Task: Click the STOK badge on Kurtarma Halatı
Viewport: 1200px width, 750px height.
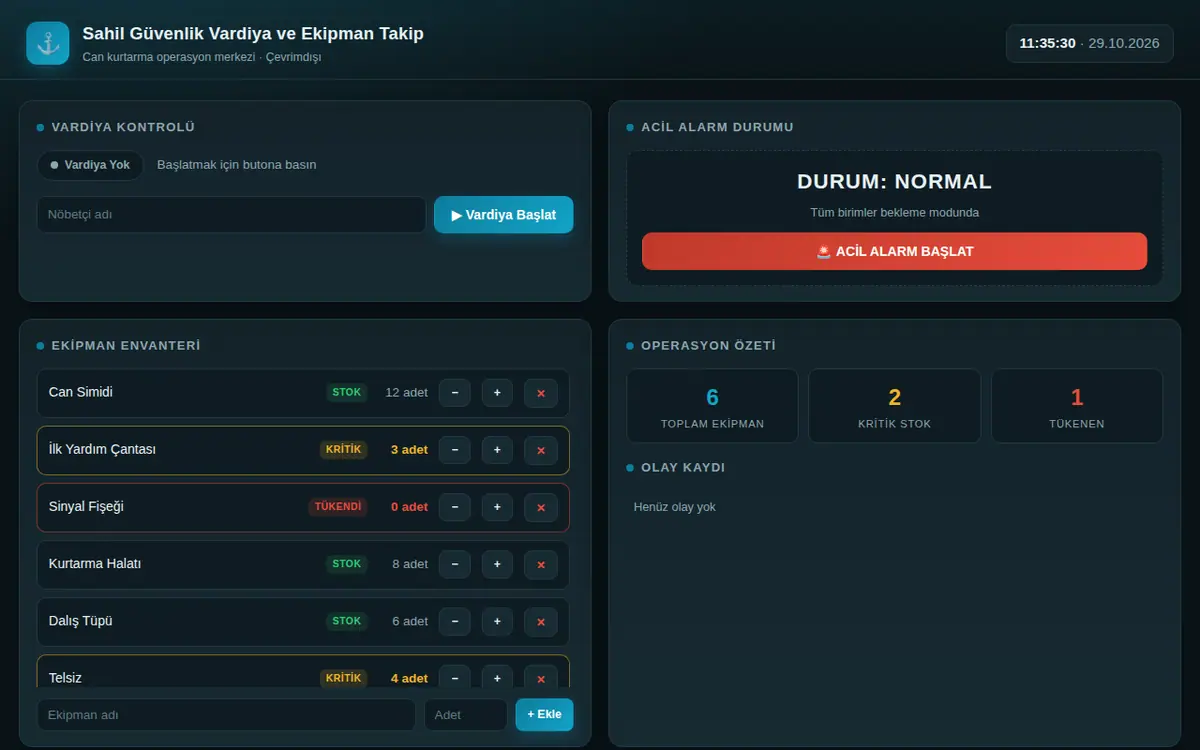Action: (347, 564)
